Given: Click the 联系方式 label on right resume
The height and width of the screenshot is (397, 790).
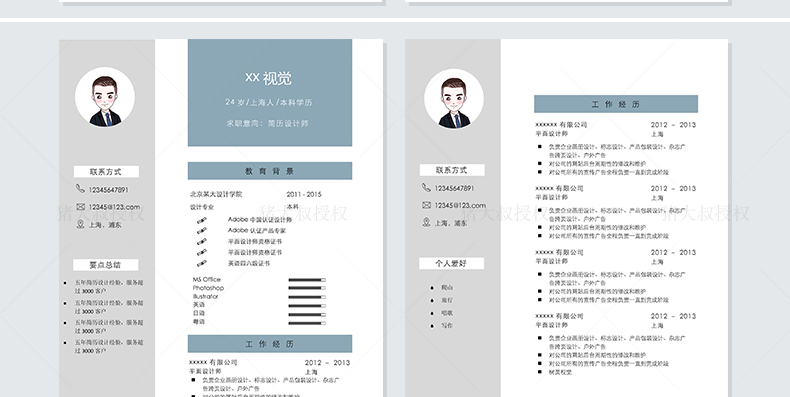Looking at the screenshot, I should click(x=452, y=170).
